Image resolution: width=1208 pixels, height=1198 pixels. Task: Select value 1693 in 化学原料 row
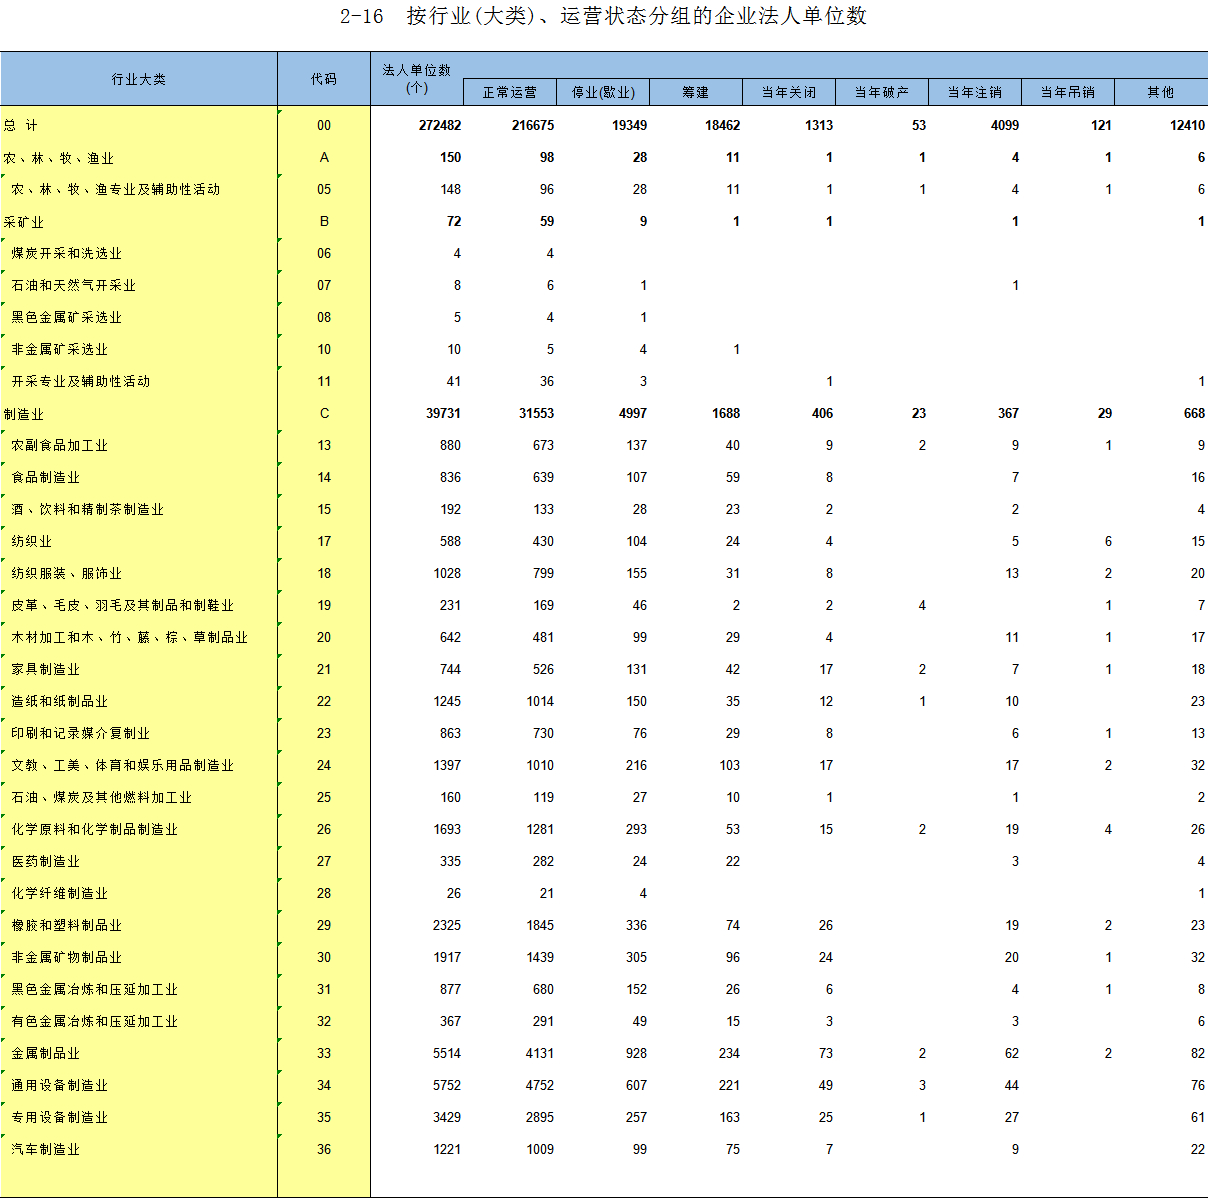pos(447,829)
